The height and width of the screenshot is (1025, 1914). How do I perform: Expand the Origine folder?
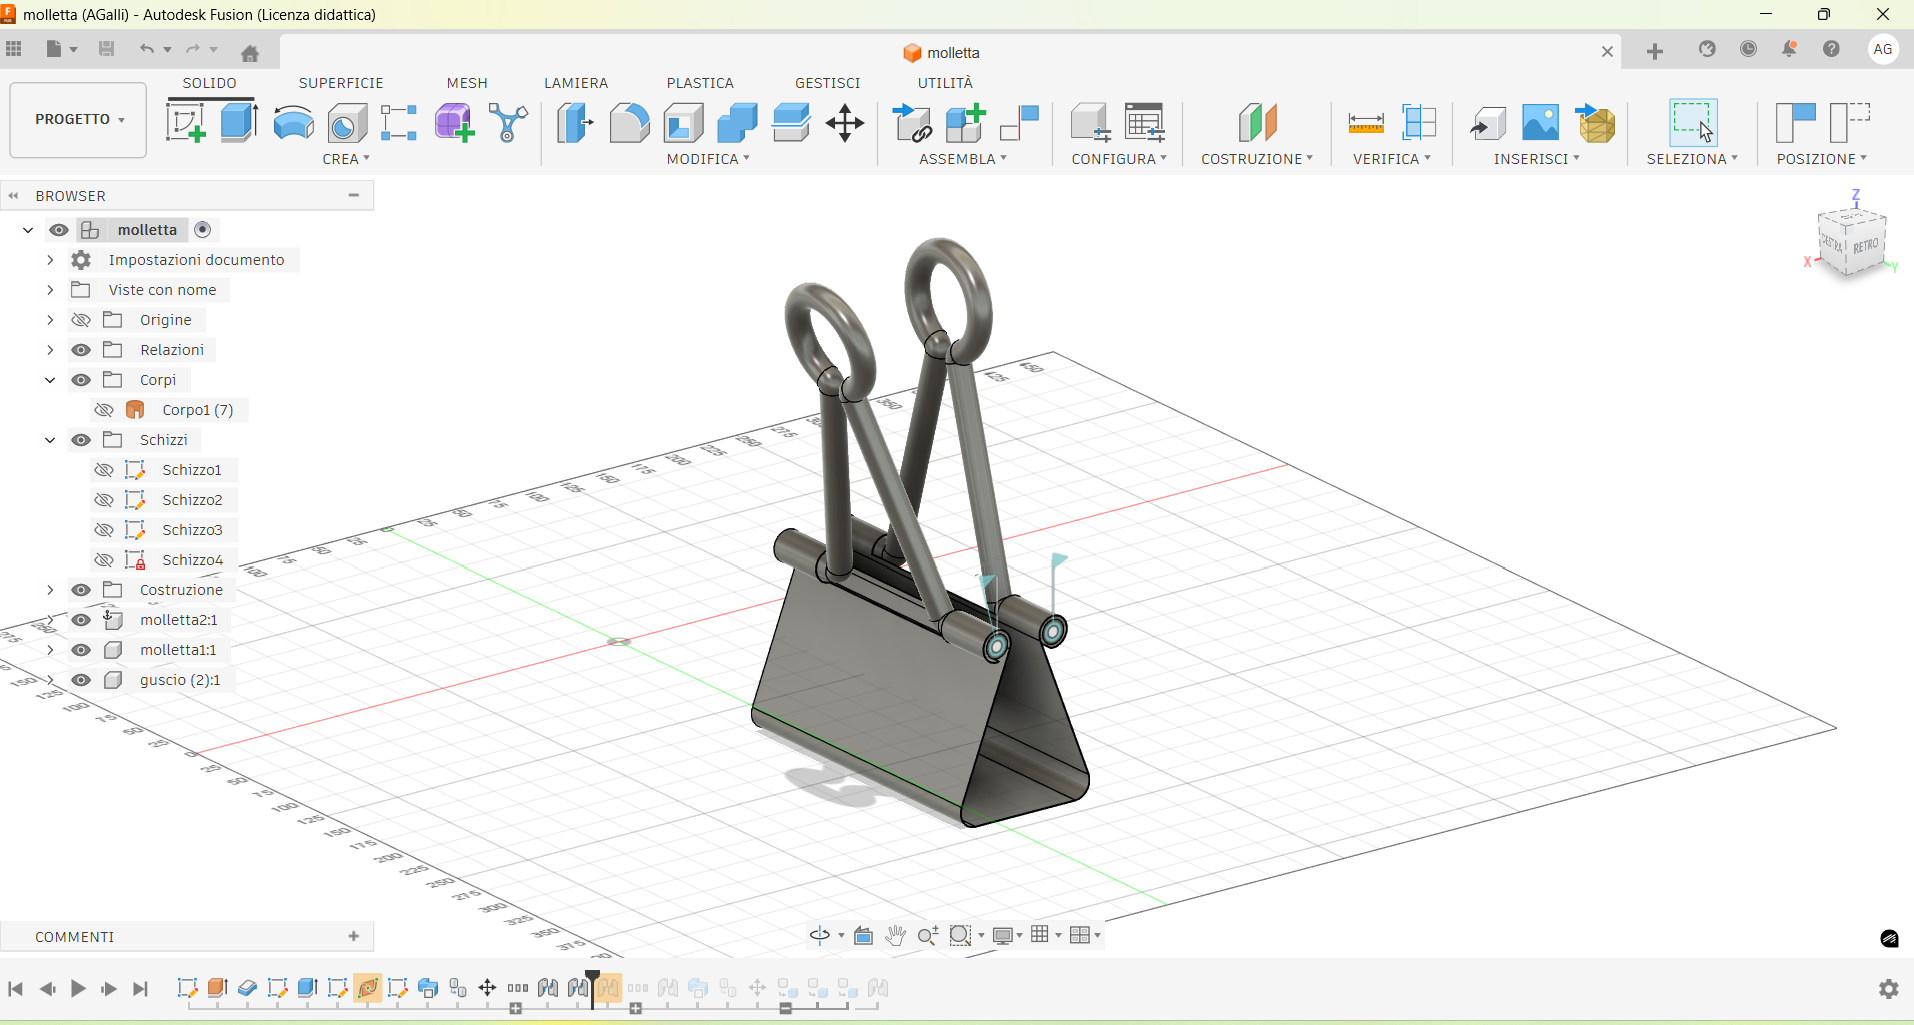pos(50,320)
